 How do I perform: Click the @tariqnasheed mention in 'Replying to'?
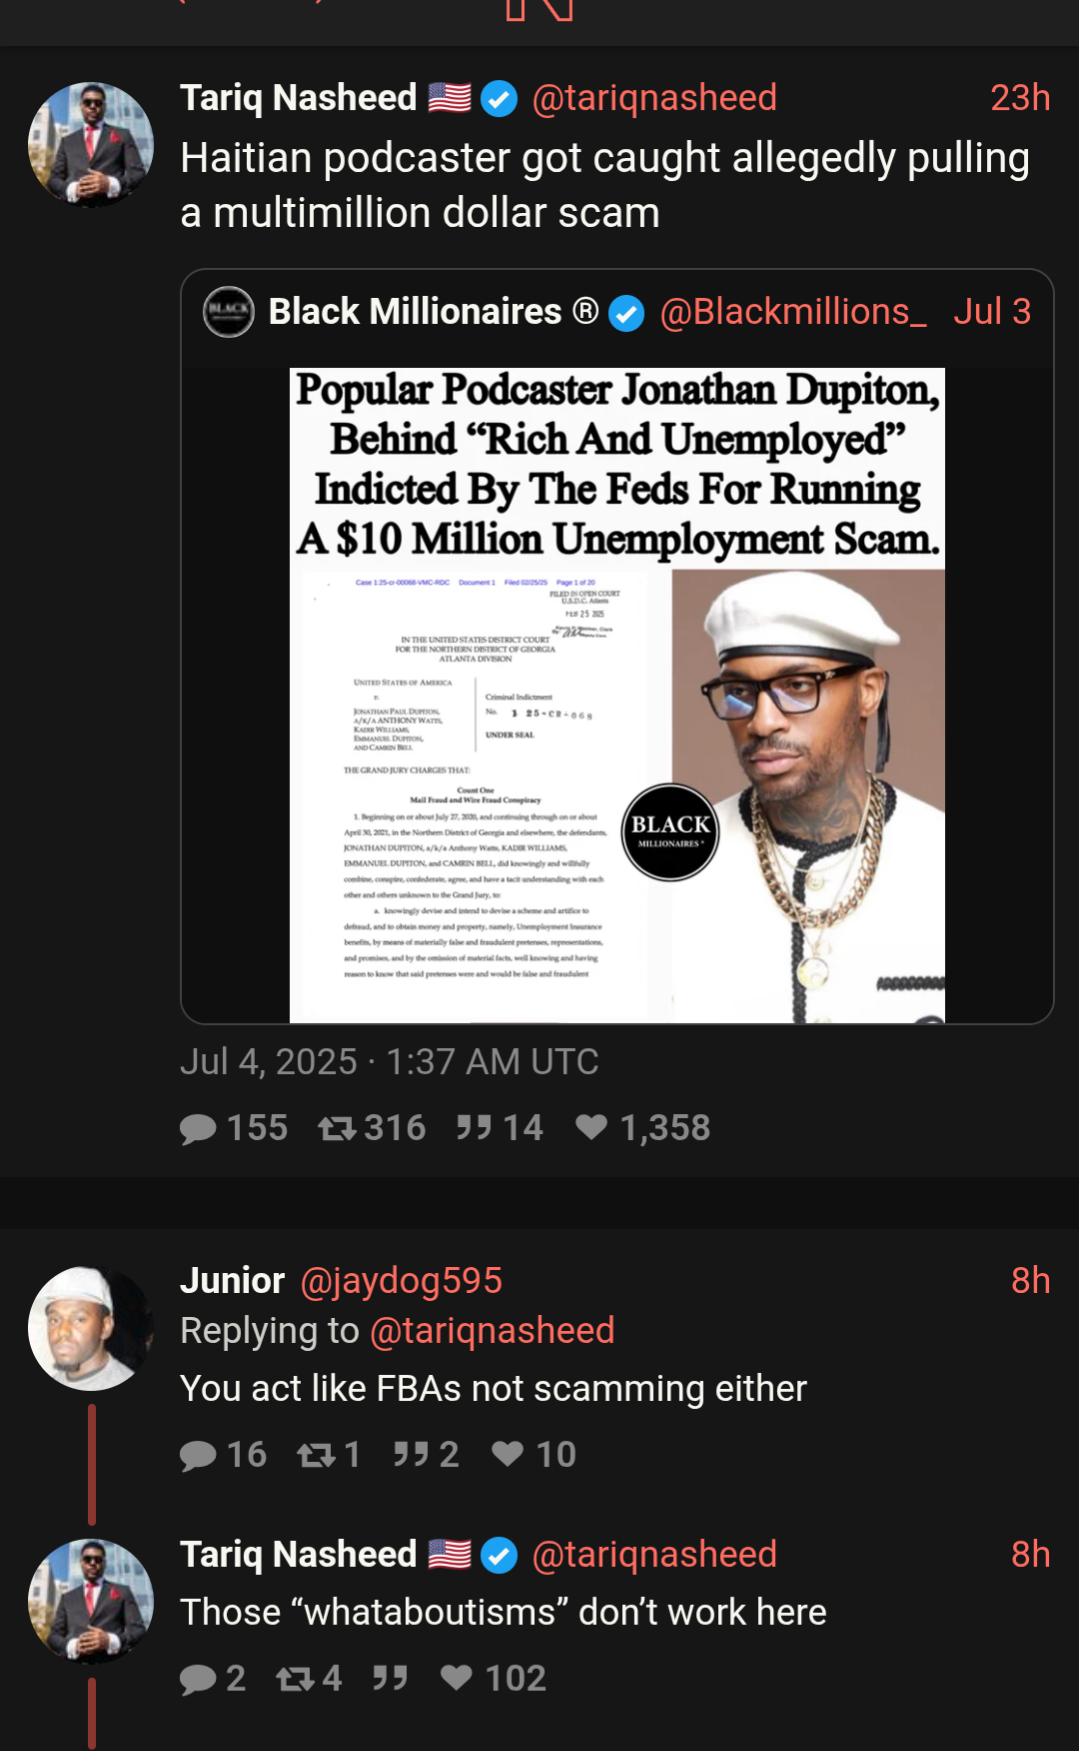(492, 1331)
